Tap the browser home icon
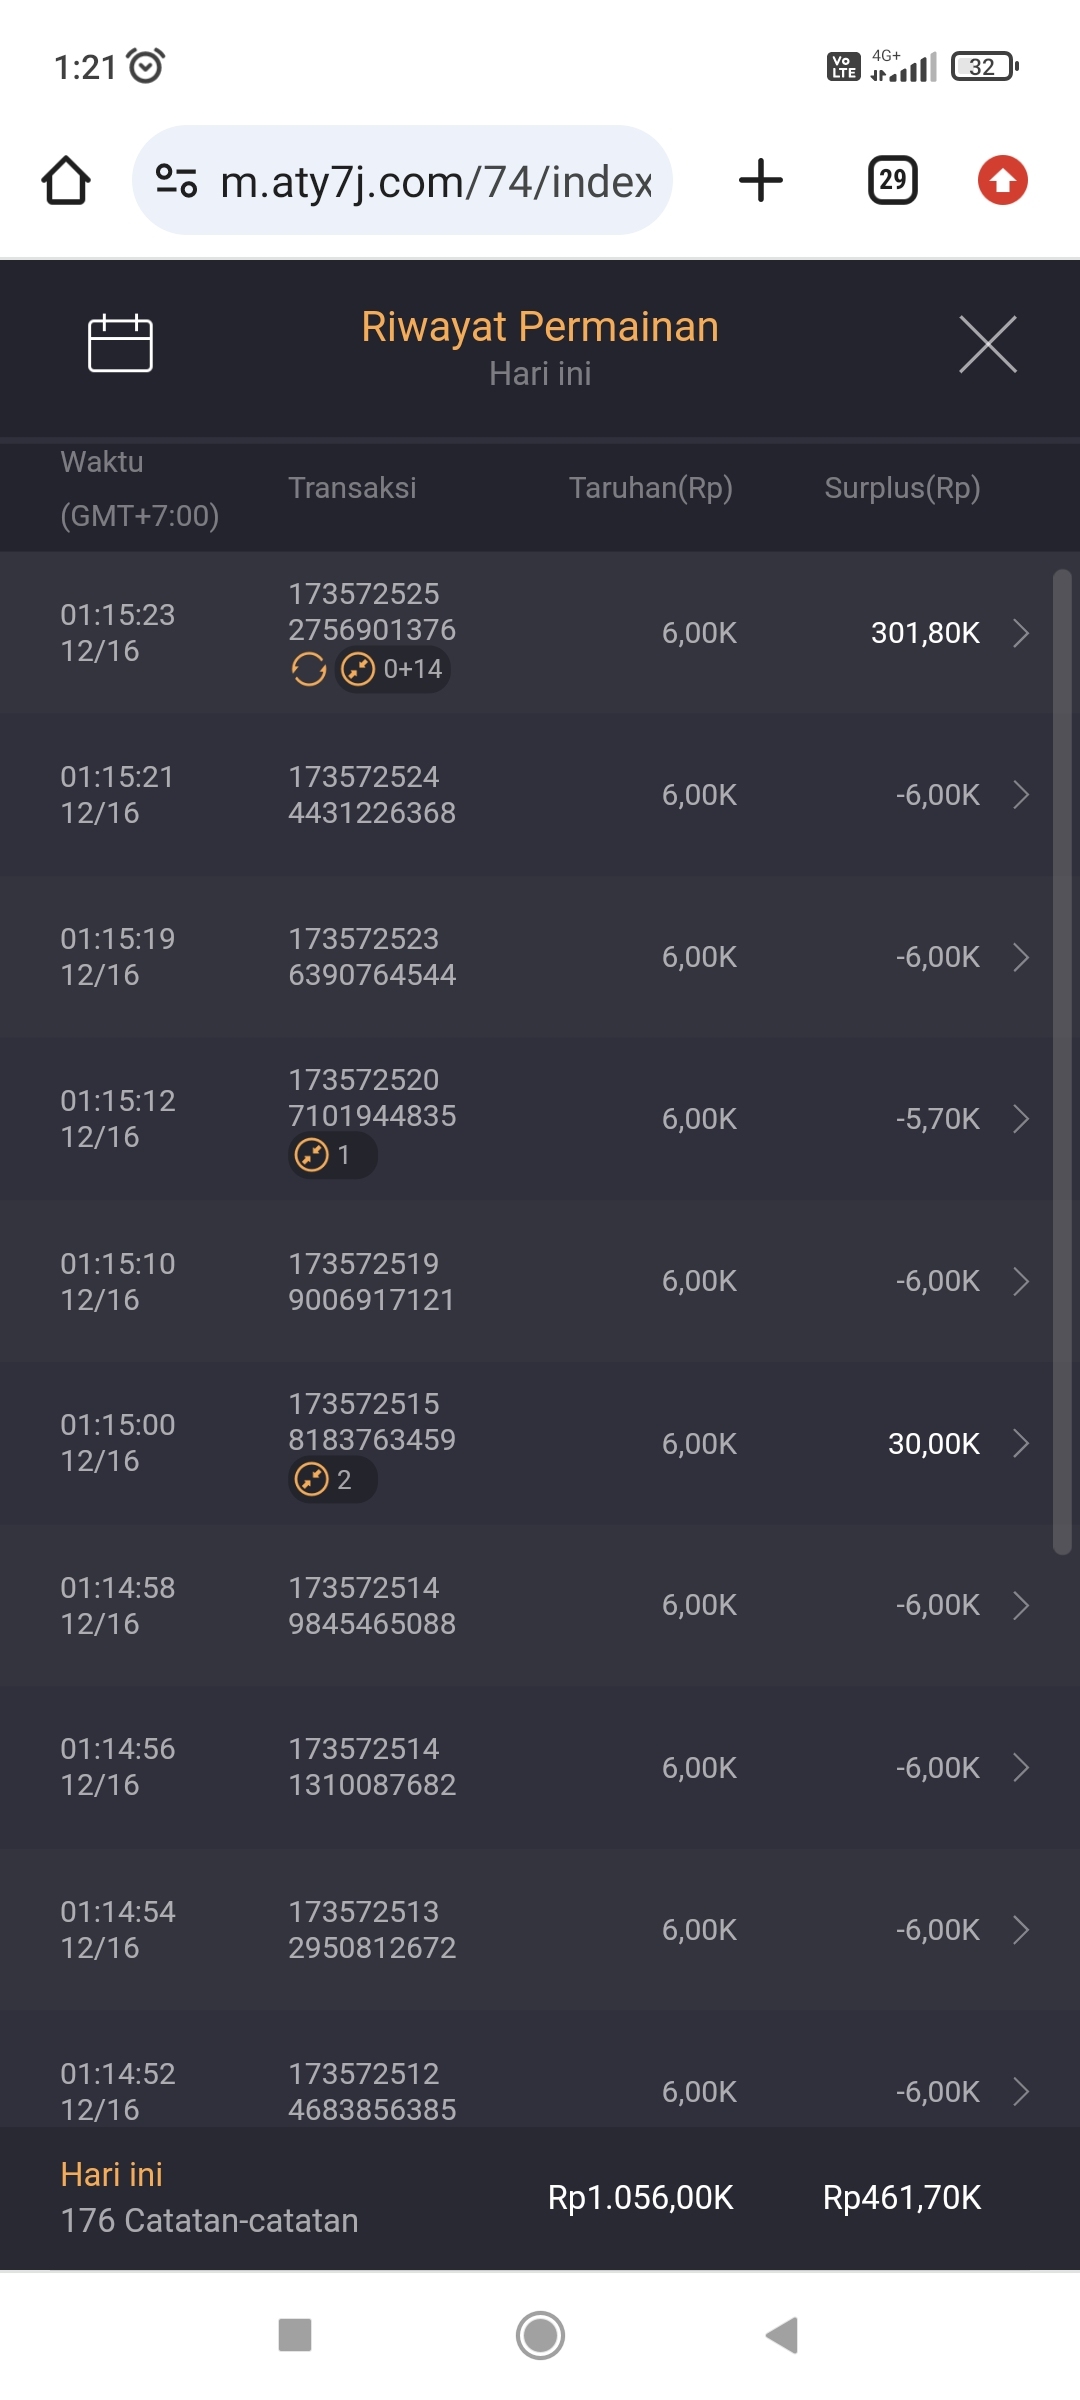 point(66,181)
